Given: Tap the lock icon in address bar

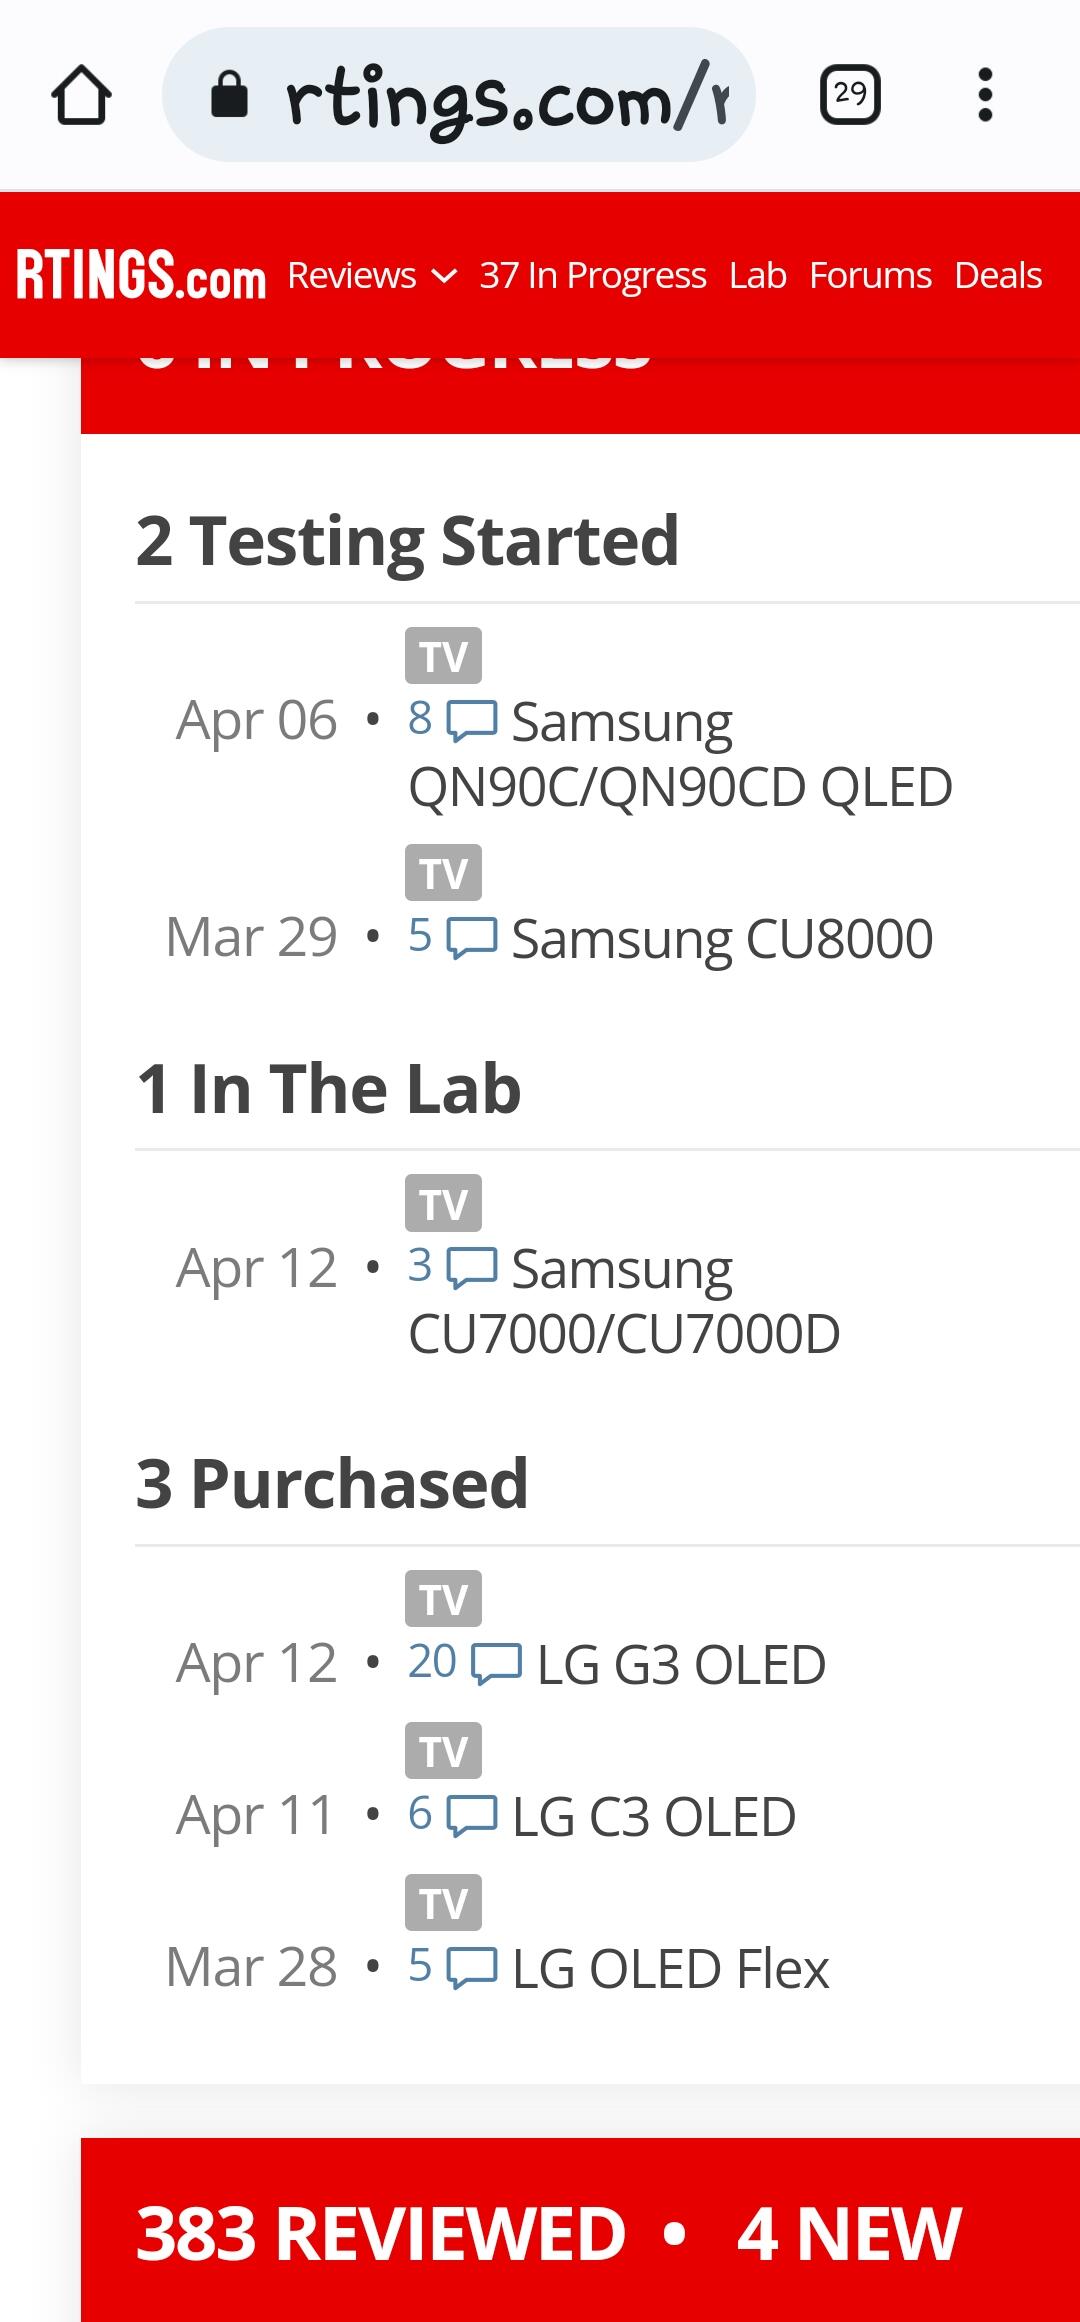Looking at the screenshot, I should pyautogui.click(x=230, y=96).
